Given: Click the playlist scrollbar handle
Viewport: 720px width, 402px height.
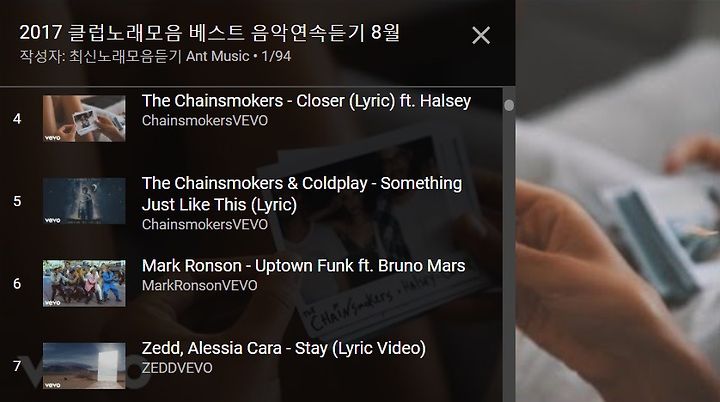Looking at the screenshot, I should pos(509,105).
